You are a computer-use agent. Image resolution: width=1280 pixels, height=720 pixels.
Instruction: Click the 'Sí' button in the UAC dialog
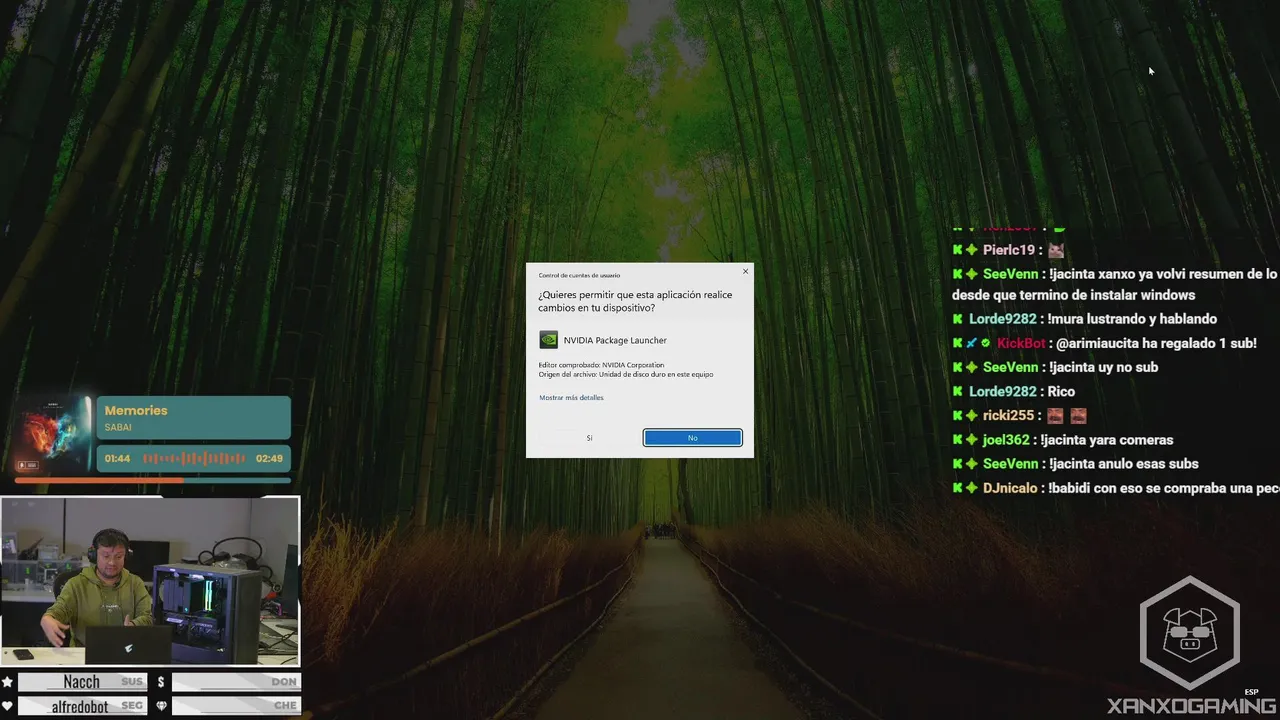point(589,438)
